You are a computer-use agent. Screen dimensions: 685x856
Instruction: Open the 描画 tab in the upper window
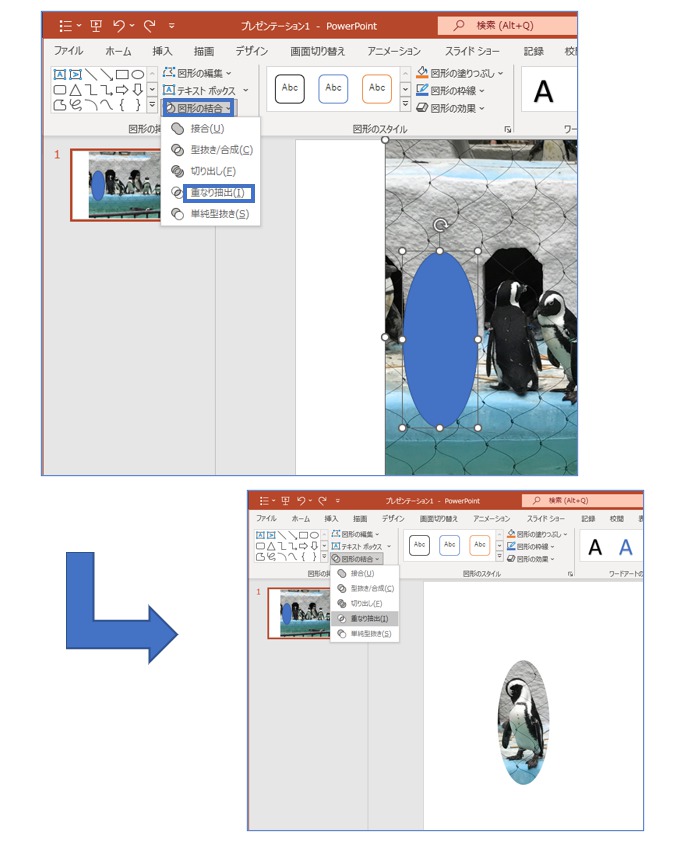point(204,51)
